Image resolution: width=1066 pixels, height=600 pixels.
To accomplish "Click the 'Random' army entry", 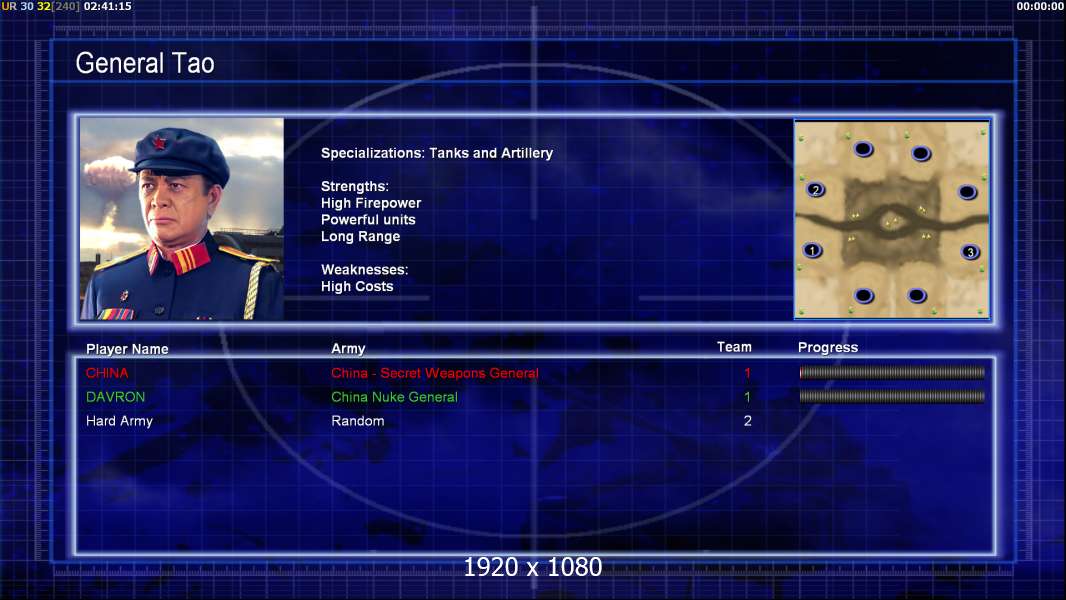I will (x=358, y=421).
